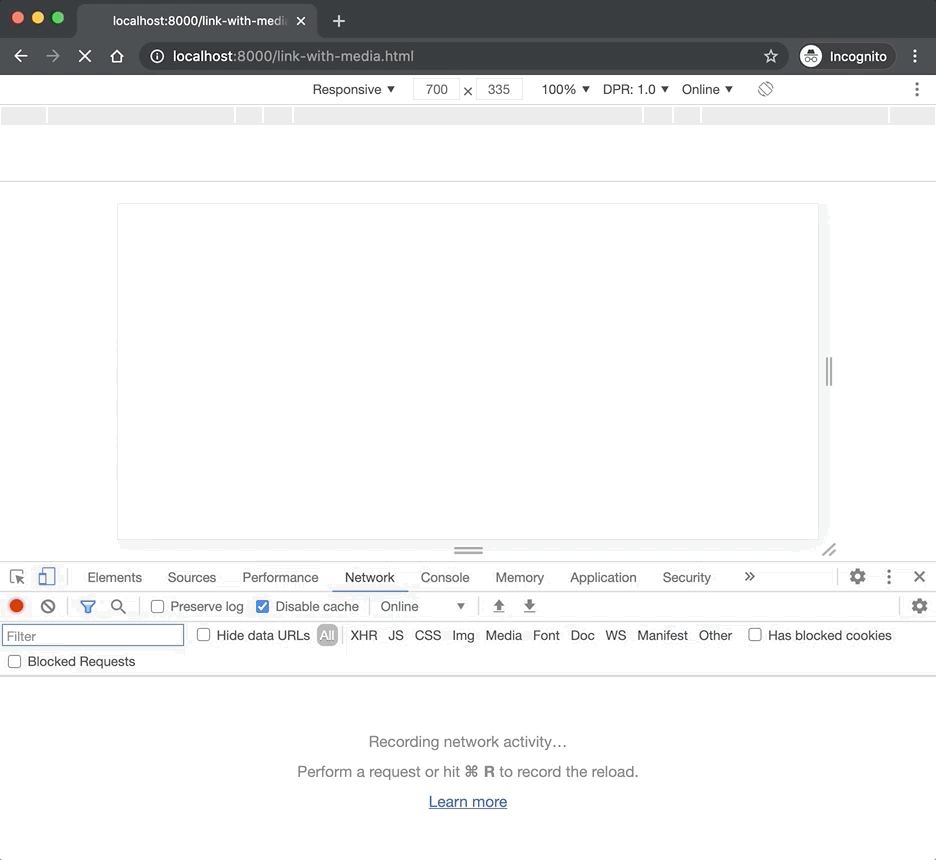Enable the Has blocked cookies checkbox

[755, 634]
